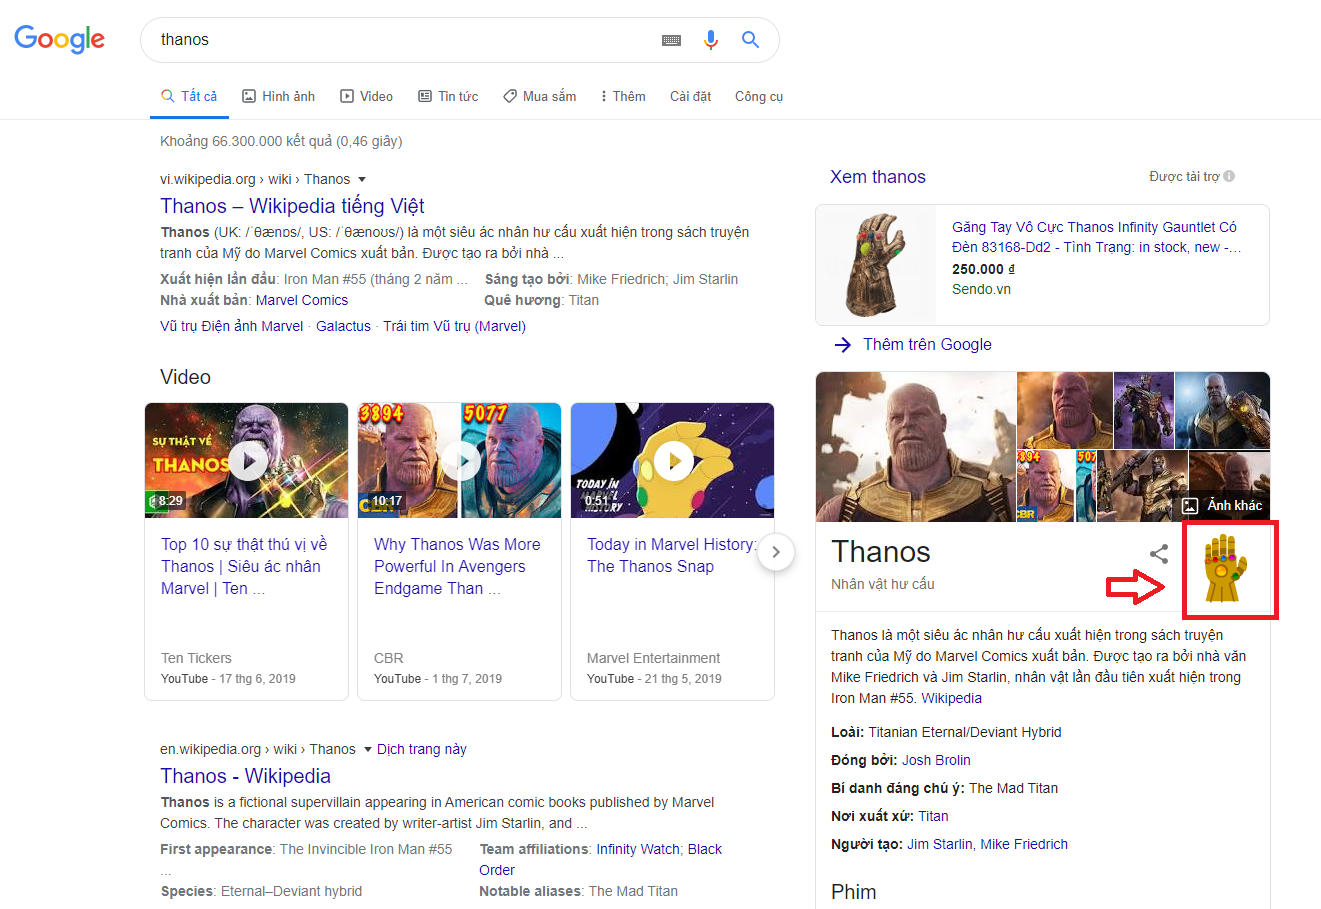The width and height of the screenshot is (1321, 909).
Task: Open the Titan origin link in panel
Action: [x=933, y=816]
